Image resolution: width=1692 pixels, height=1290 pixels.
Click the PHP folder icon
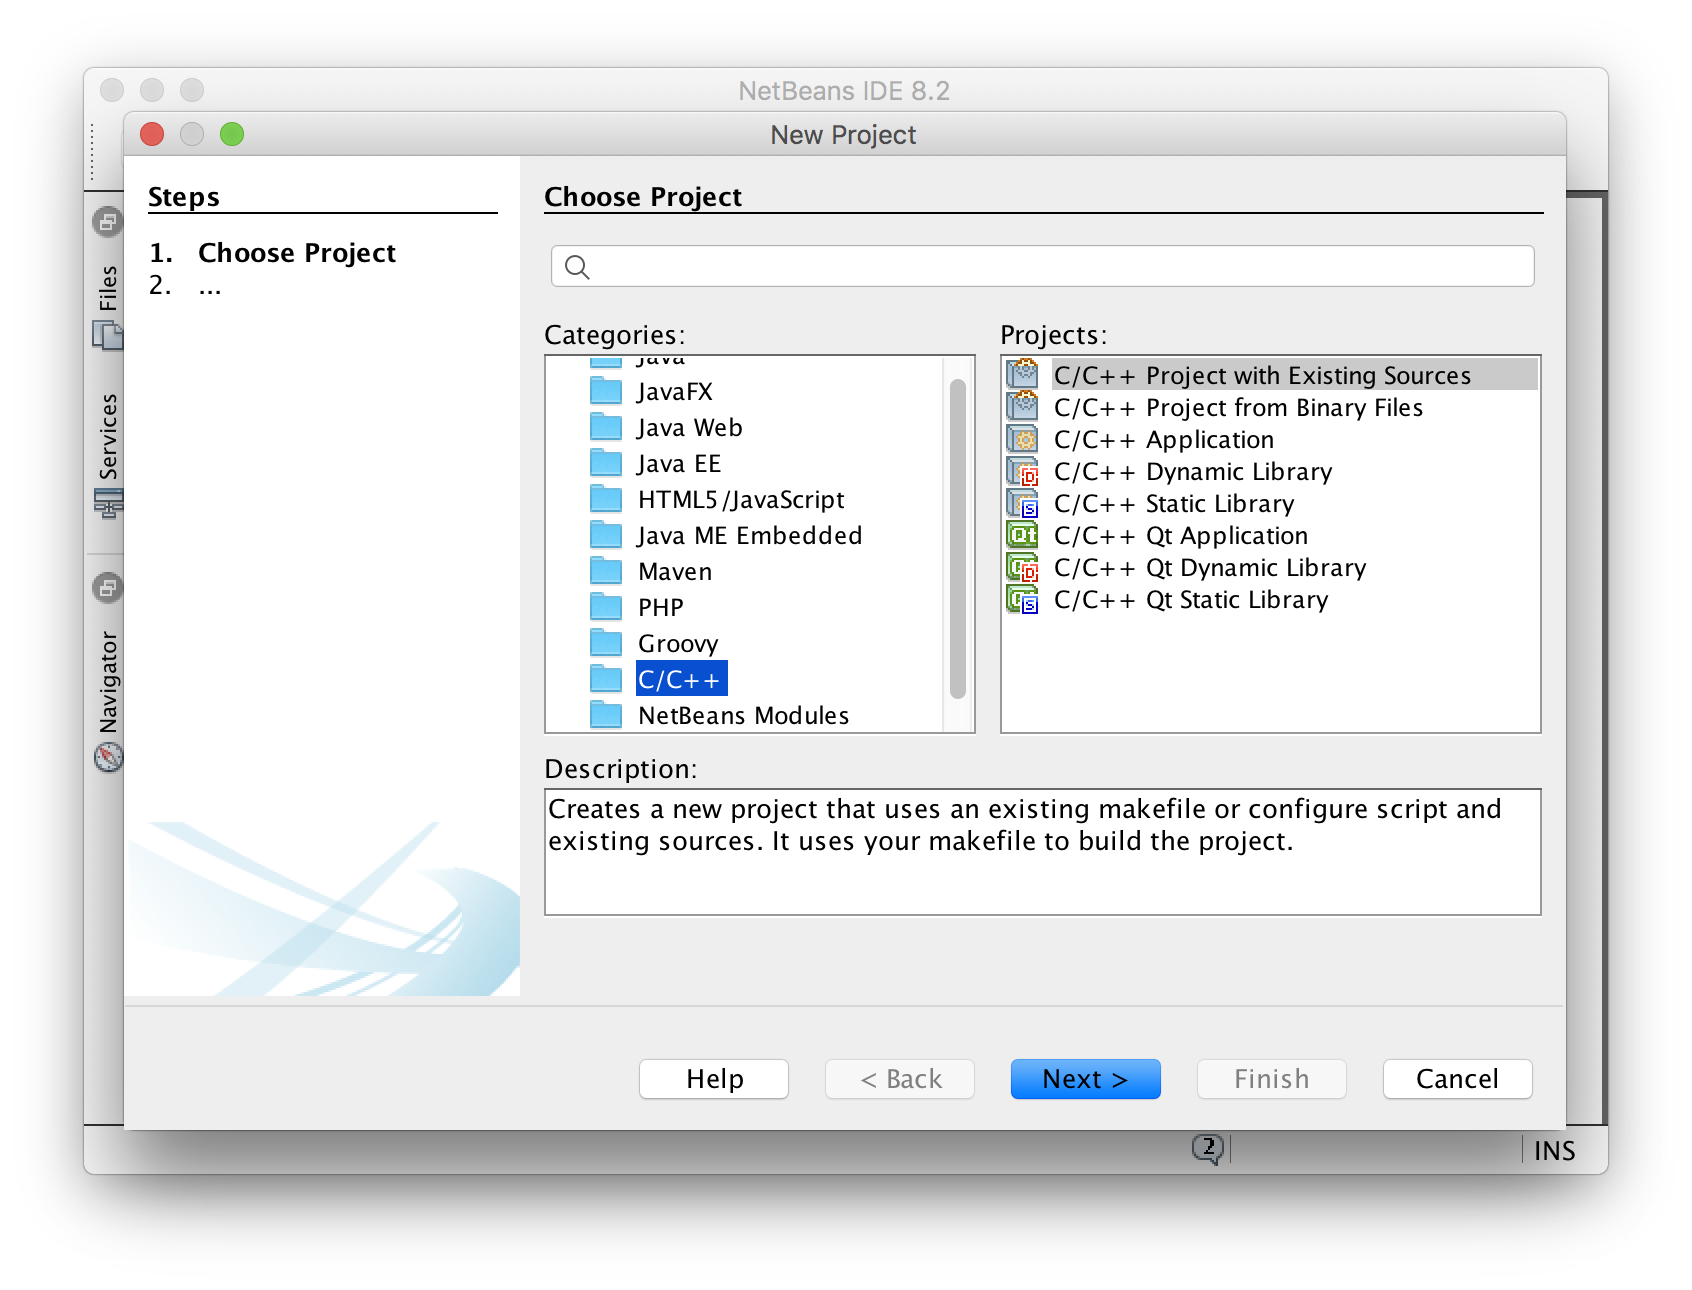(x=606, y=607)
